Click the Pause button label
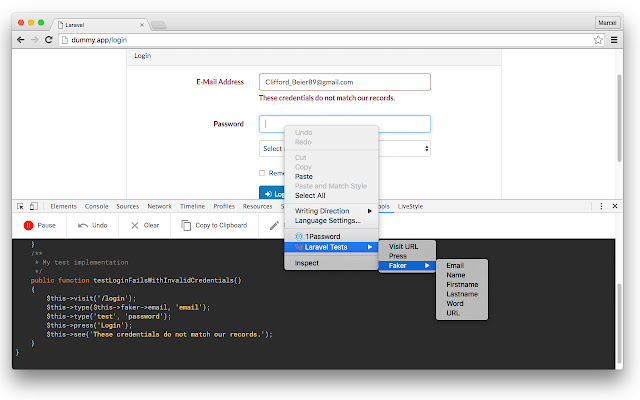Screen dimensions: 640x400 (x=47, y=225)
